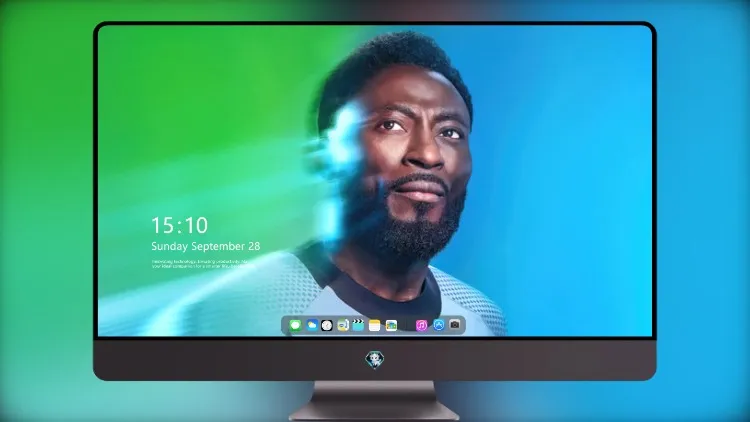
Task: Launch the Weather app from the dock
Action: [x=311, y=325]
